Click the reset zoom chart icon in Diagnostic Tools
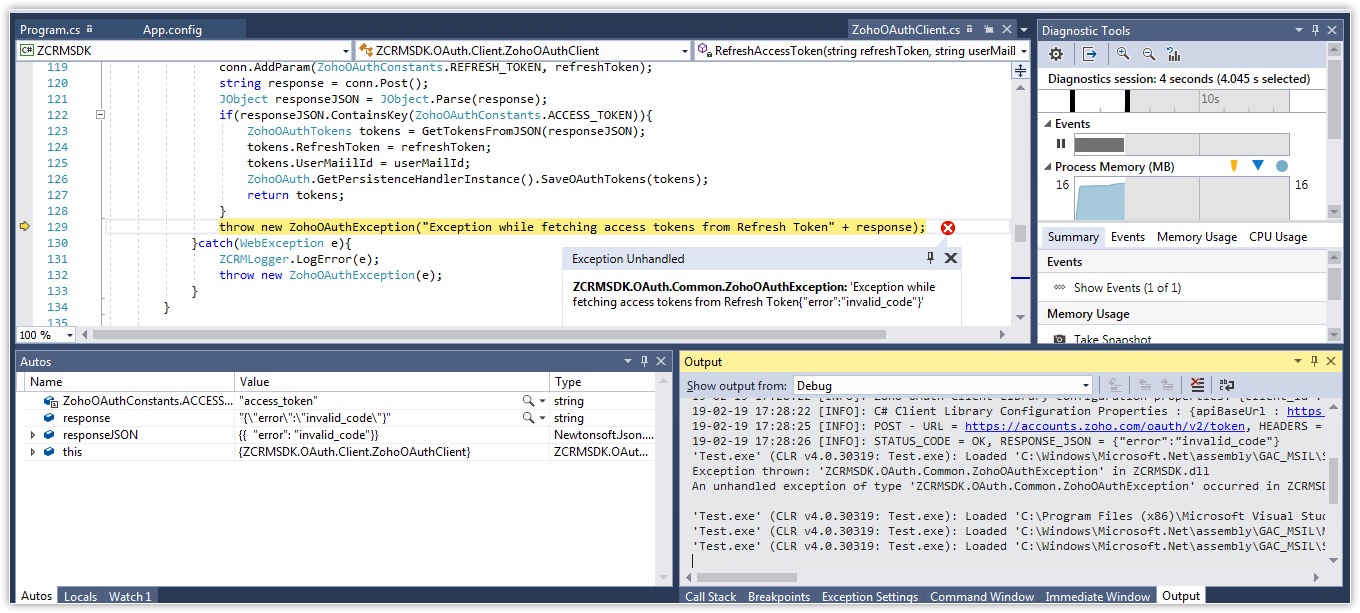The image size is (1360, 613). point(1174,54)
